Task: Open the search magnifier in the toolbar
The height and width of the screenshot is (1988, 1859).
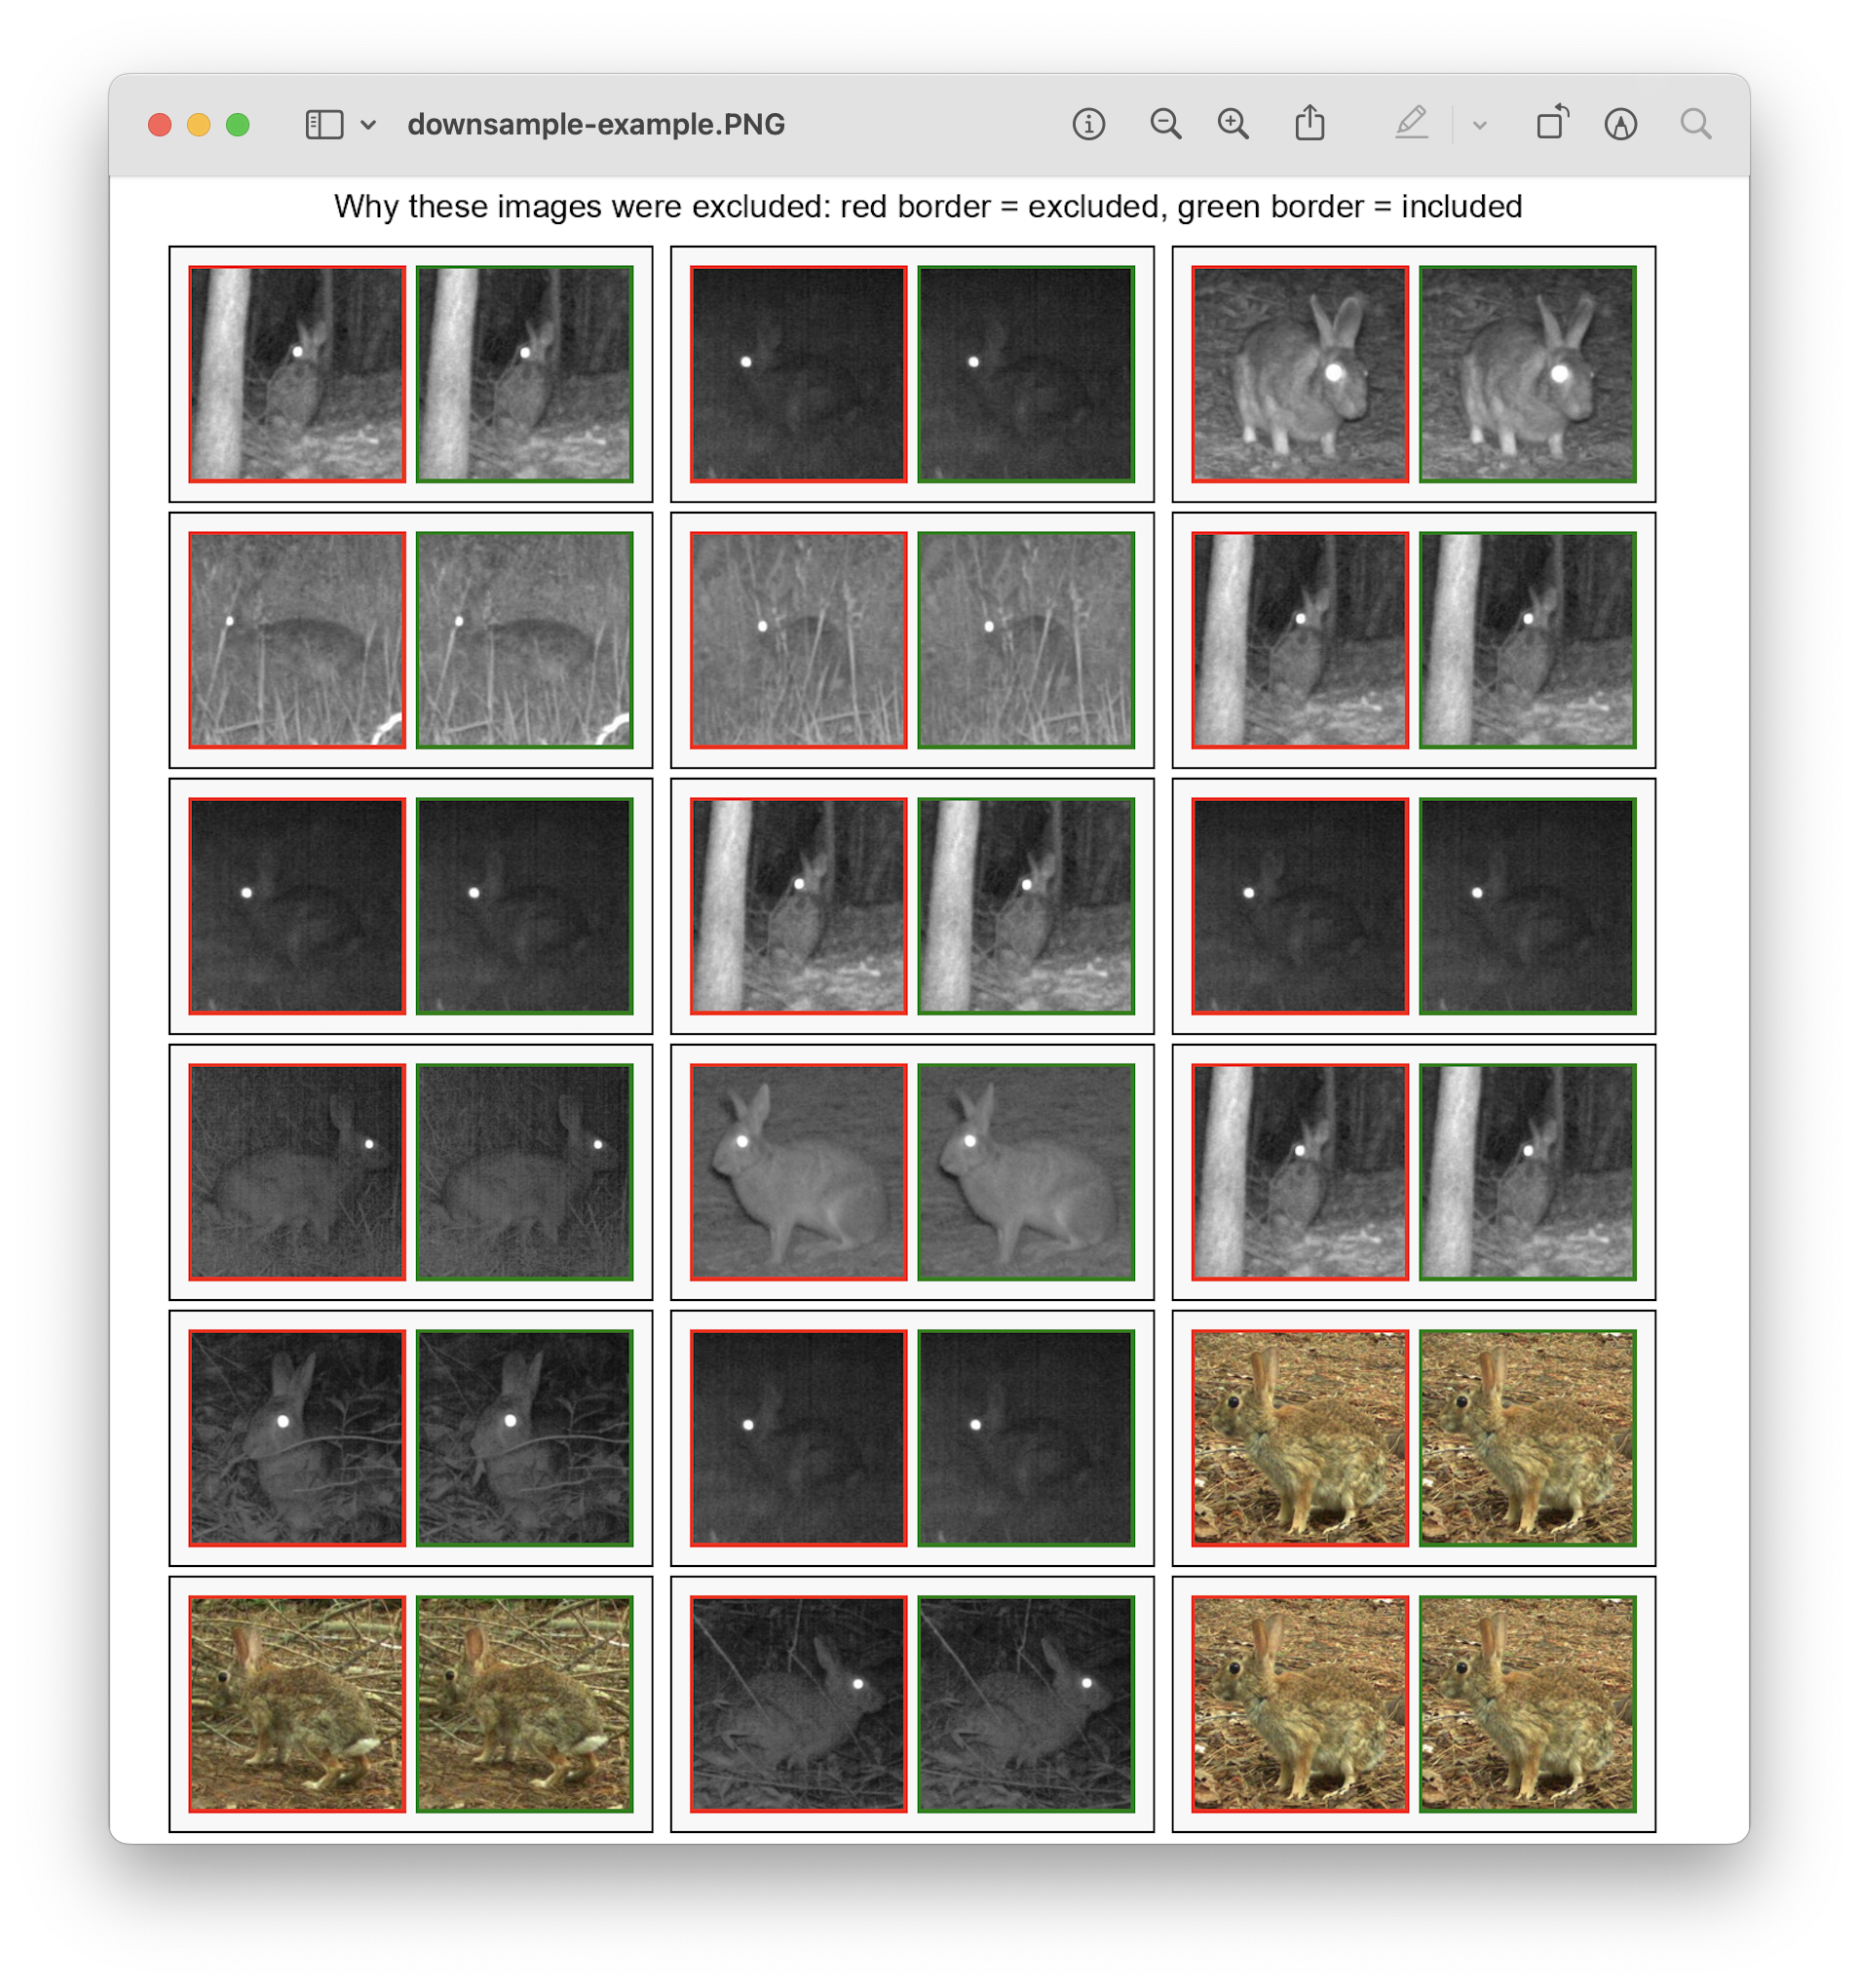Action: (x=1695, y=124)
